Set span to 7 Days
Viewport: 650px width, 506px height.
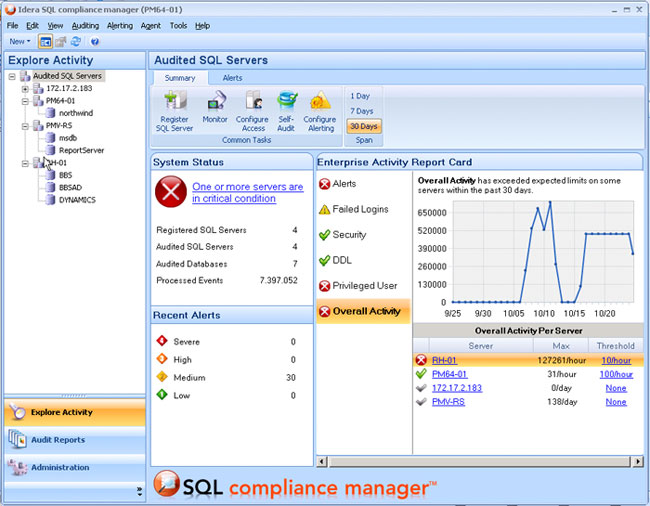coord(361,111)
